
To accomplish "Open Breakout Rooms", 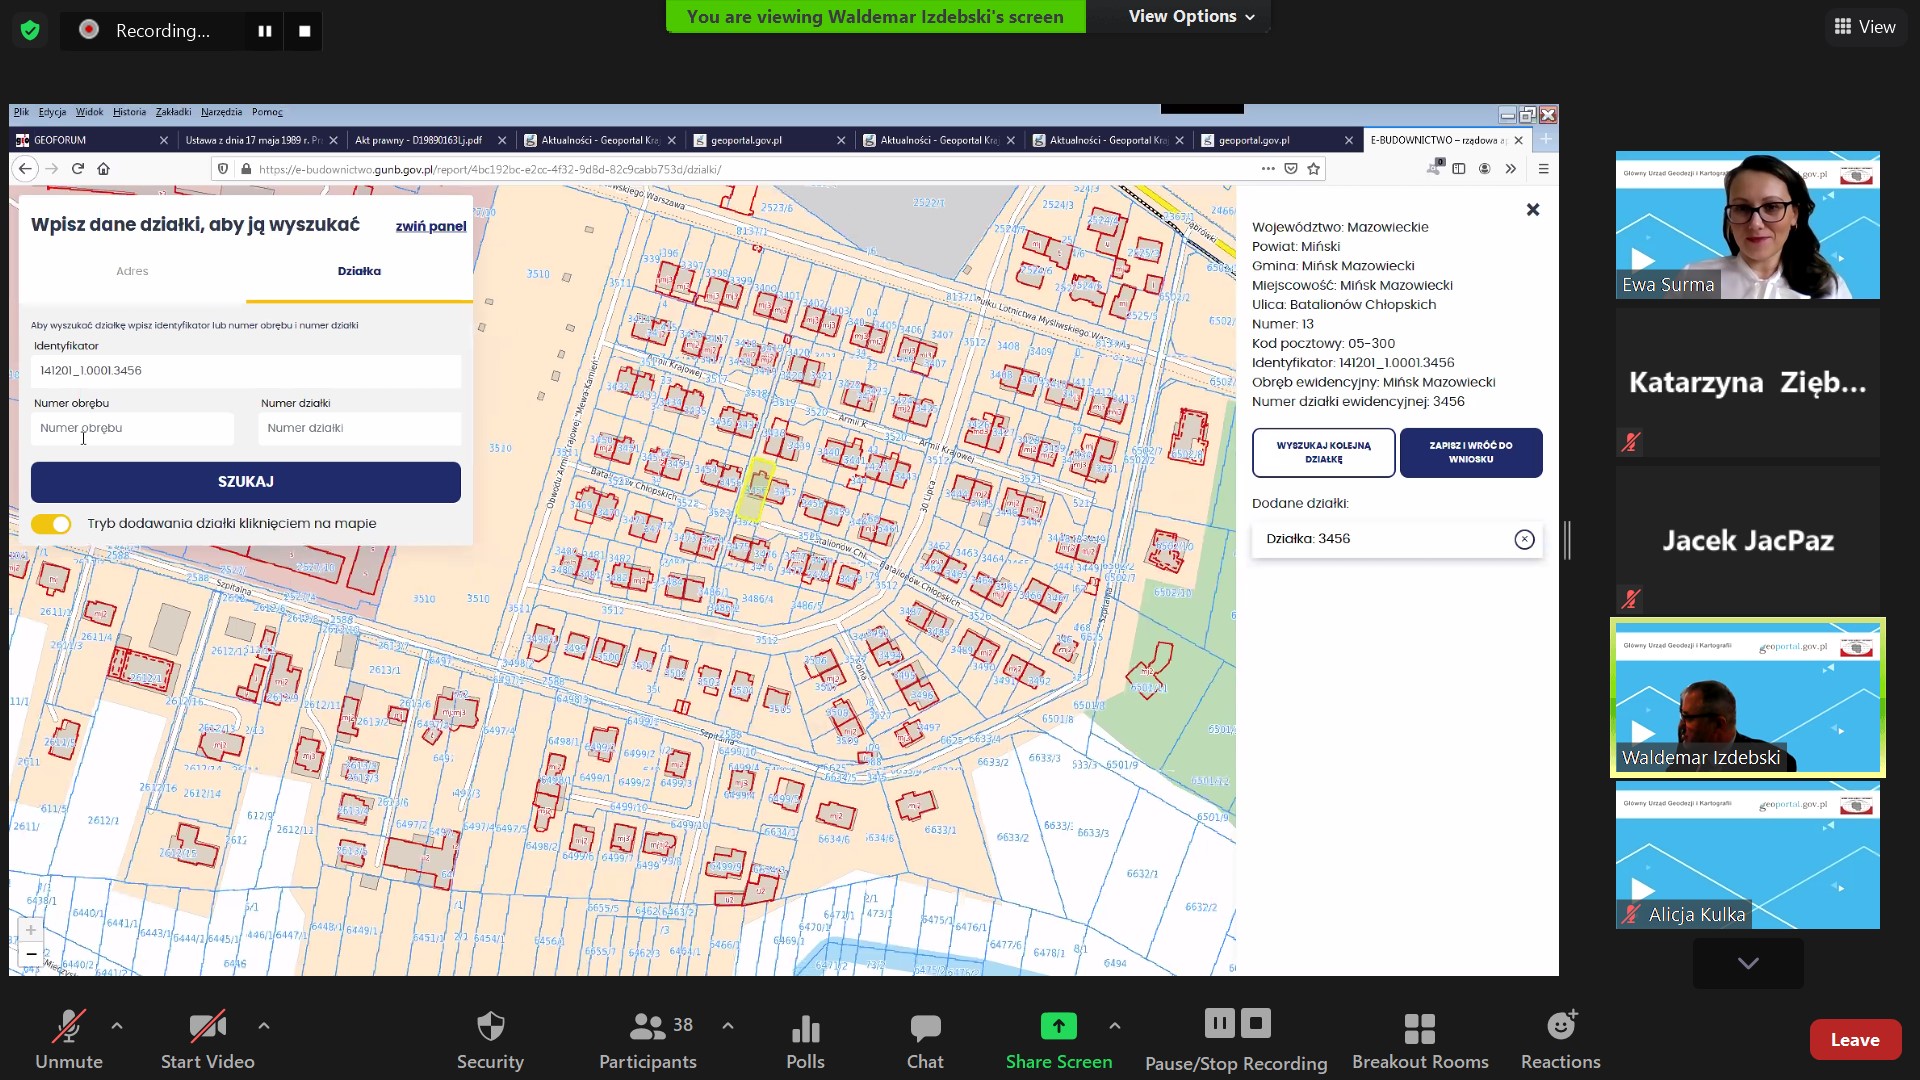I will pyautogui.click(x=1419, y=1028).
